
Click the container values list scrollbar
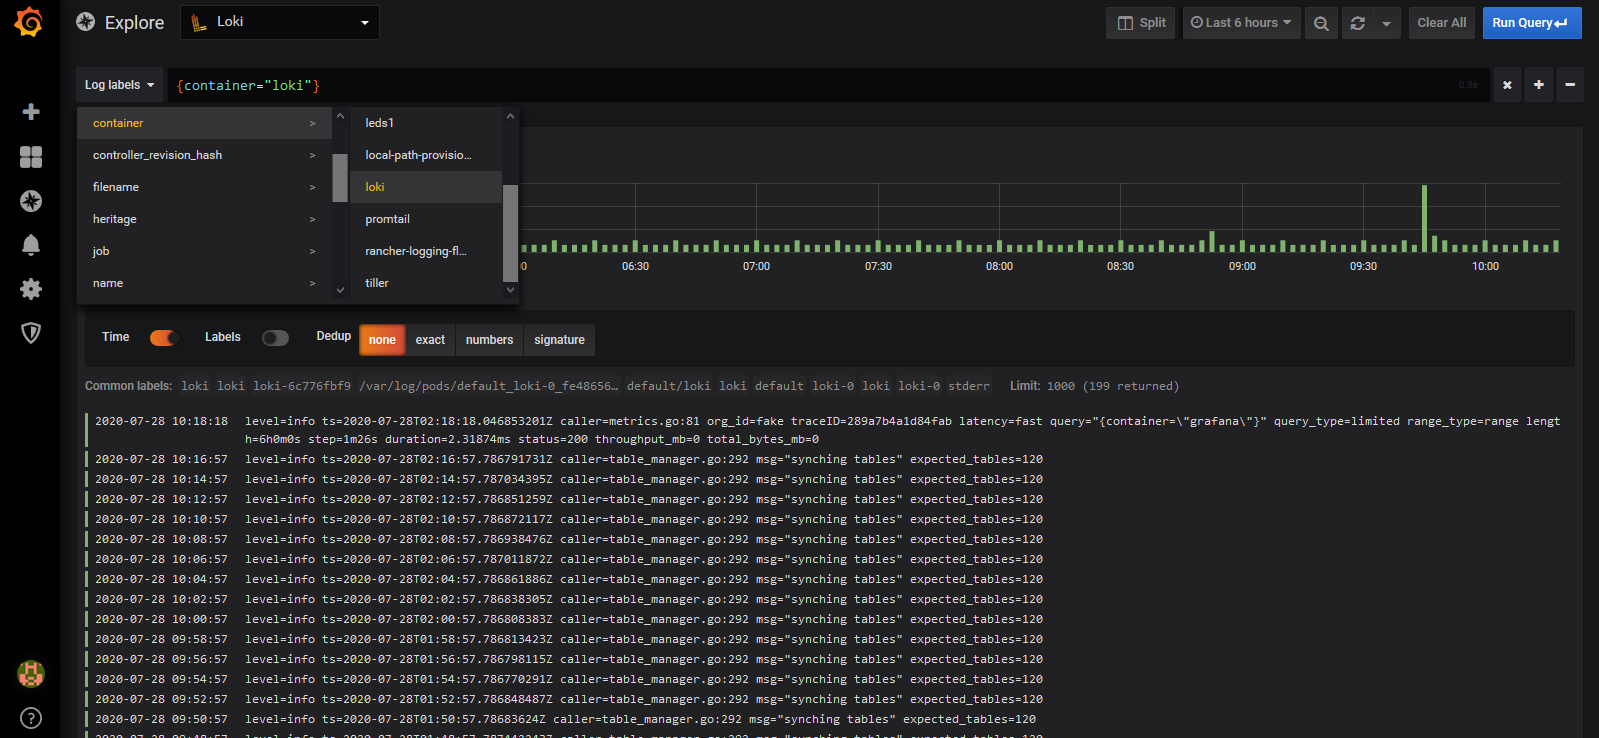[510, 232]
